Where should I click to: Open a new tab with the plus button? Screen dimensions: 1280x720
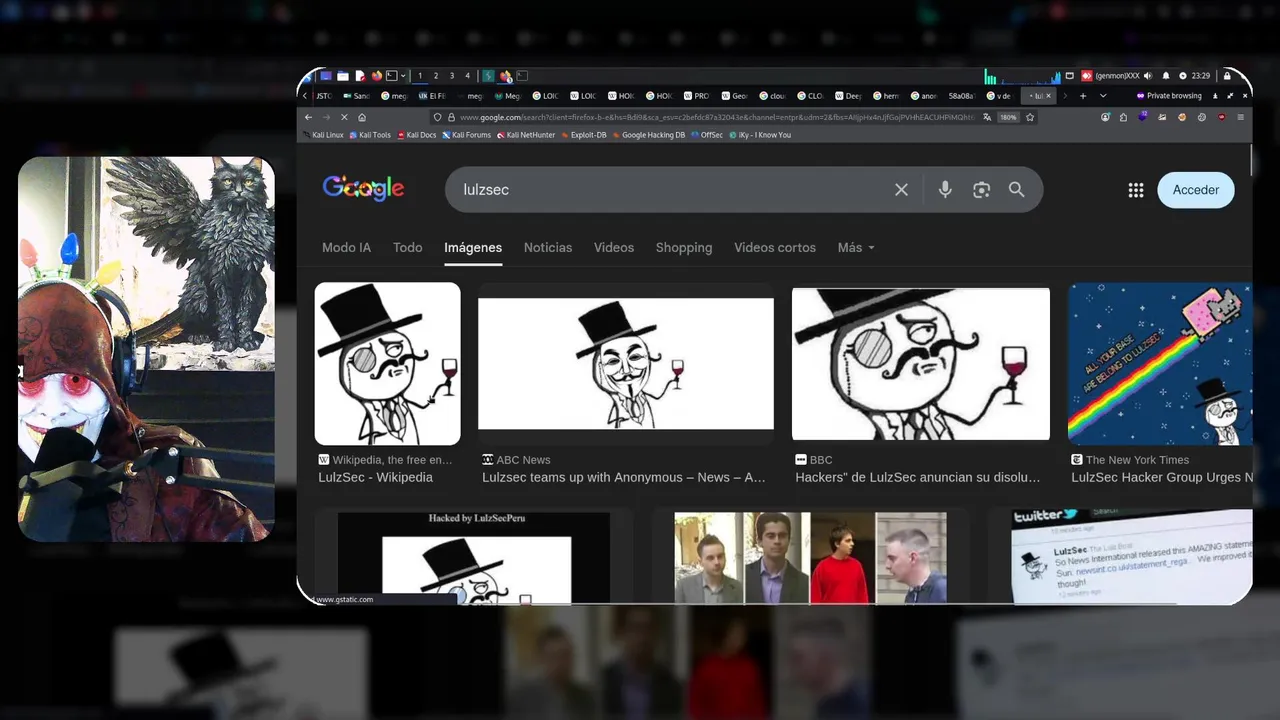point(1083,96)
